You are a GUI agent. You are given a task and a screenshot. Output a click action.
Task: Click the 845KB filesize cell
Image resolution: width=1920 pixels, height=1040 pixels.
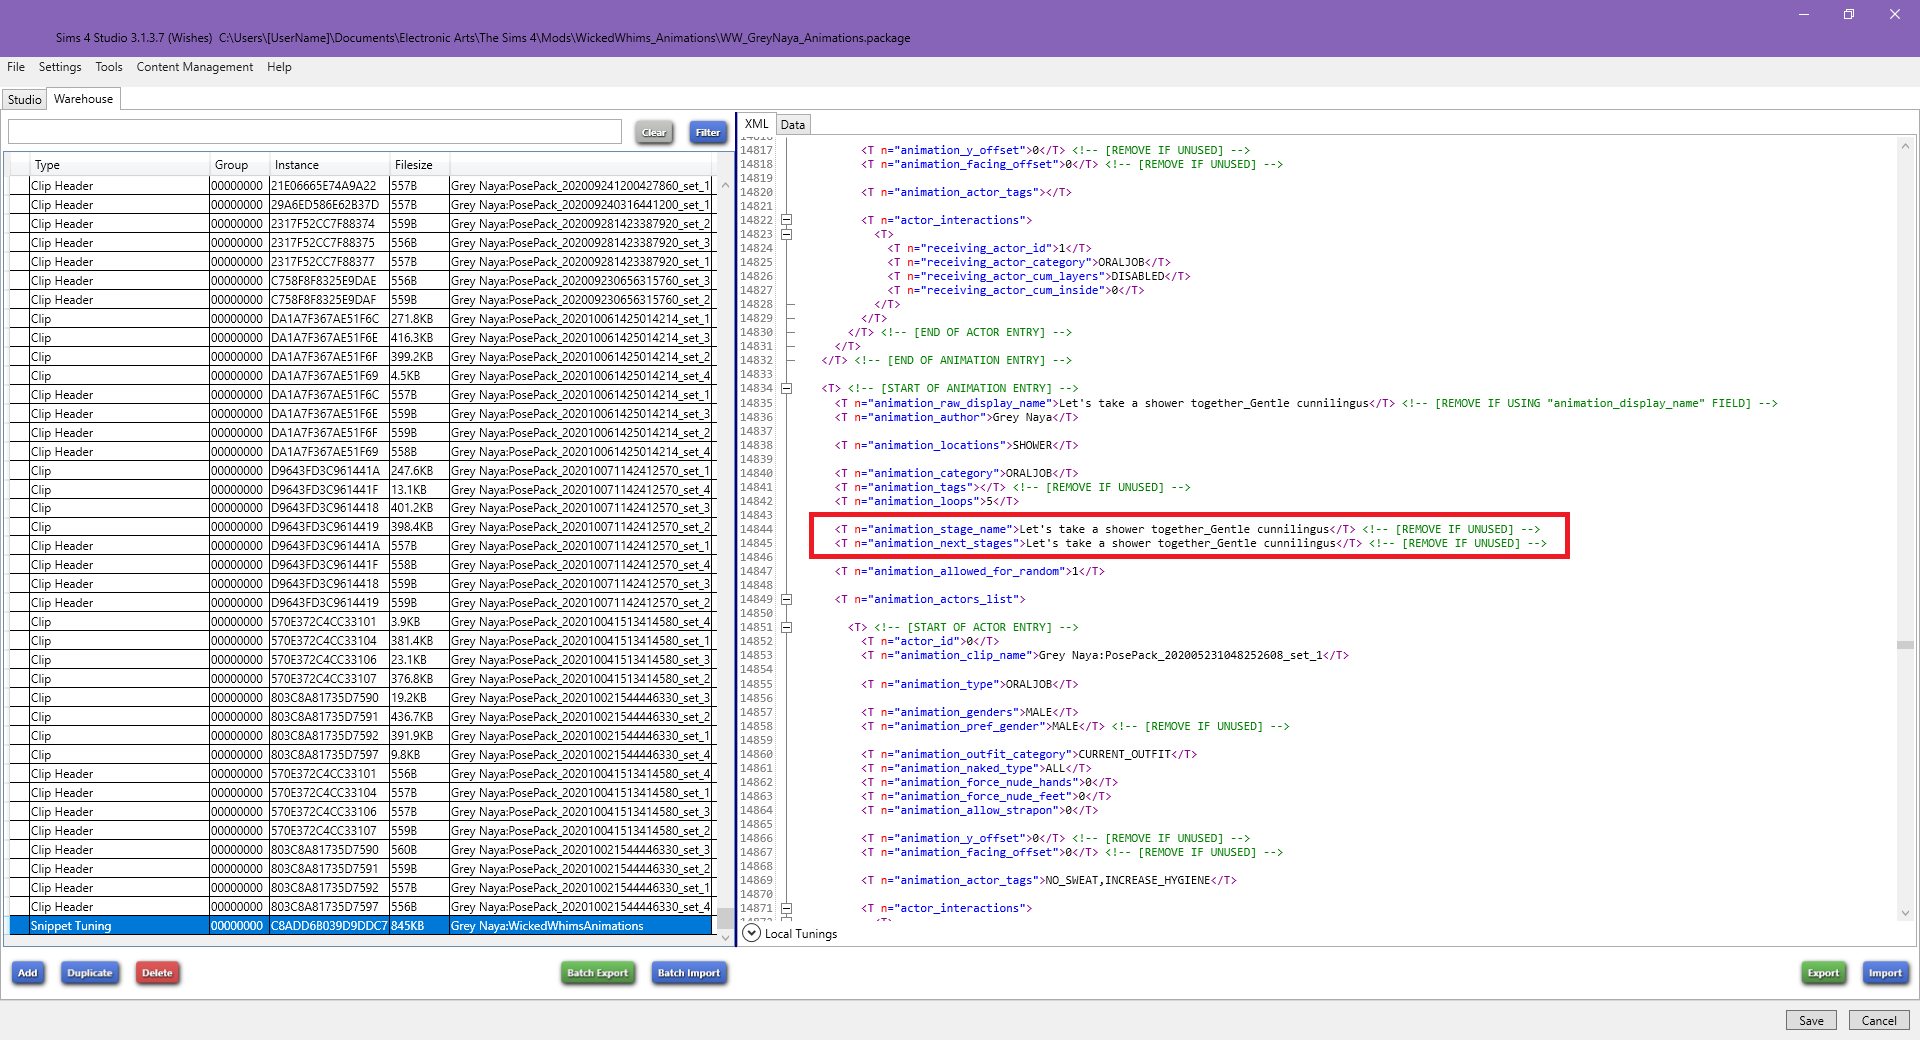(x=419, y=926)
